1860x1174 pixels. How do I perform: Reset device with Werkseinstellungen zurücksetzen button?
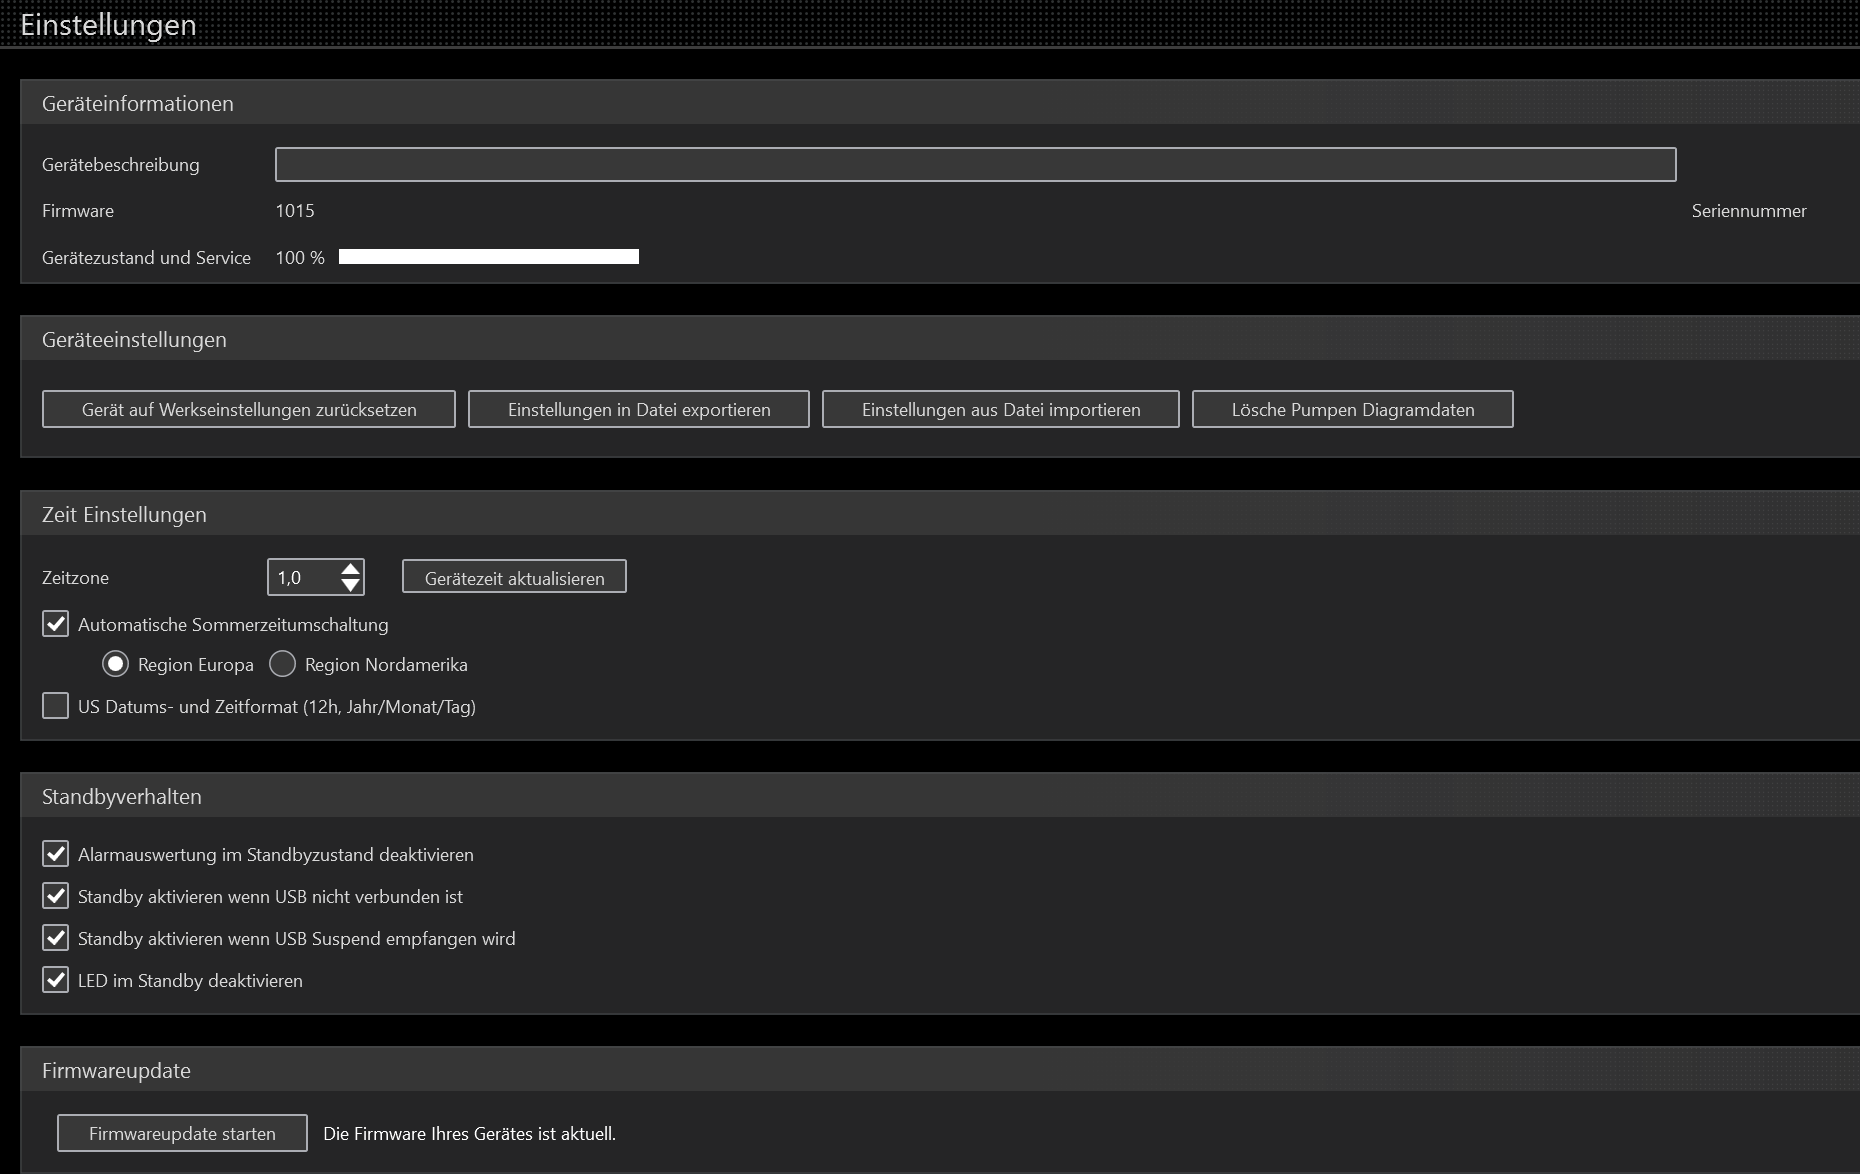pos(249,409)
